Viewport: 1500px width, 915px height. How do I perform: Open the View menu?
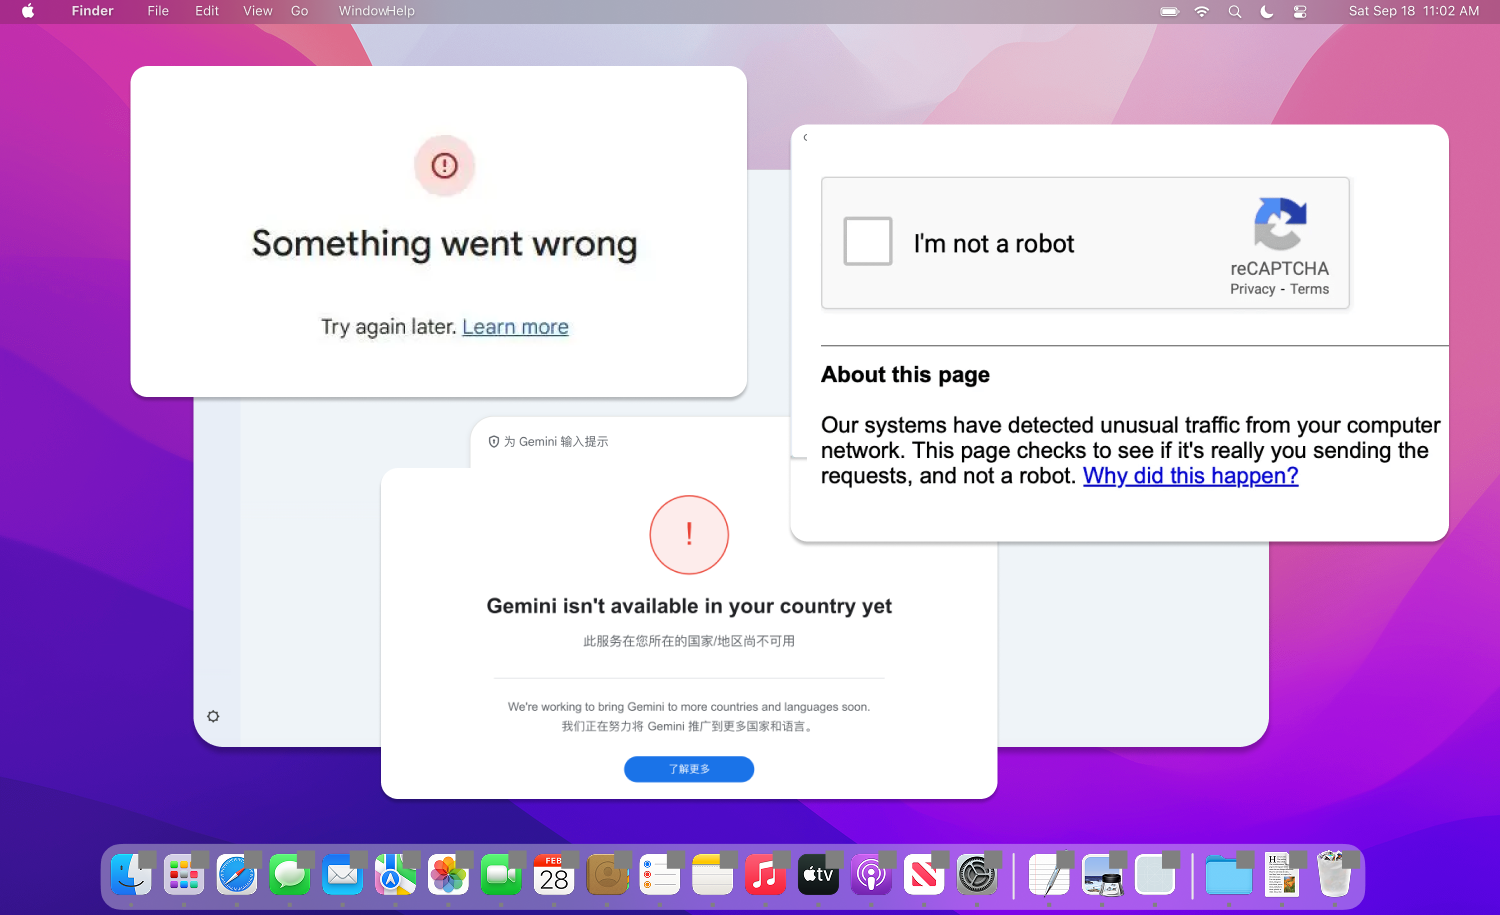[258, 11]
